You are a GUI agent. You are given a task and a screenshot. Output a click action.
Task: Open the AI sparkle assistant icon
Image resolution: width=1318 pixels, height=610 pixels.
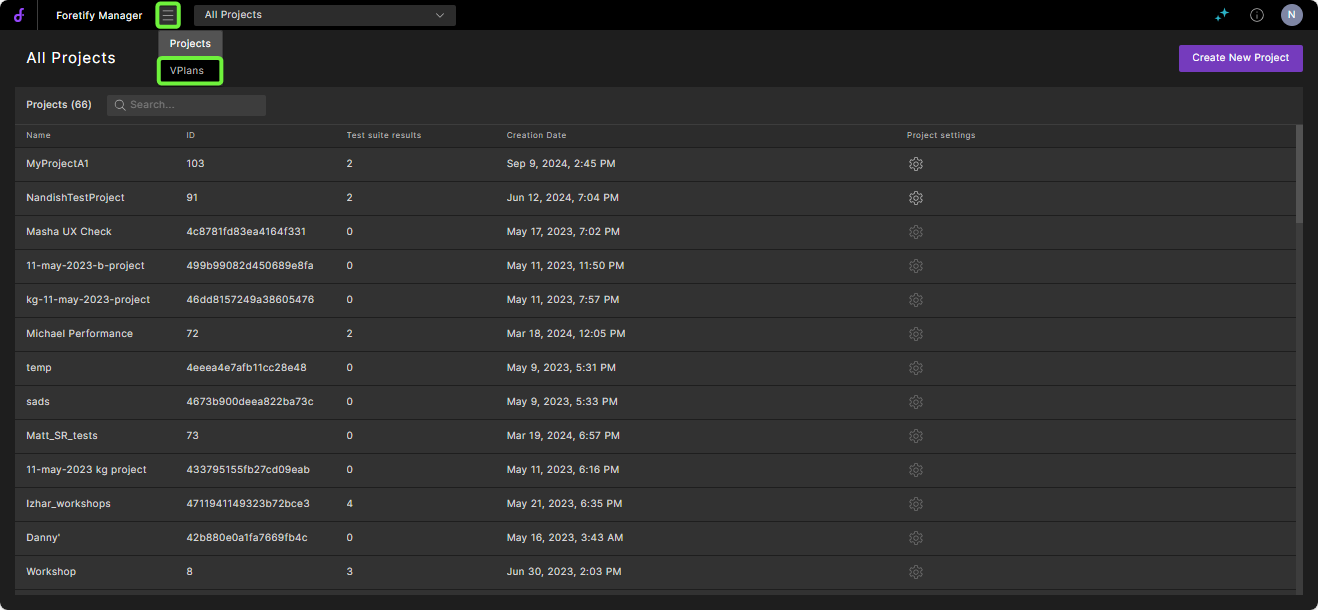pyautogui.click(x=1221, y=15)
